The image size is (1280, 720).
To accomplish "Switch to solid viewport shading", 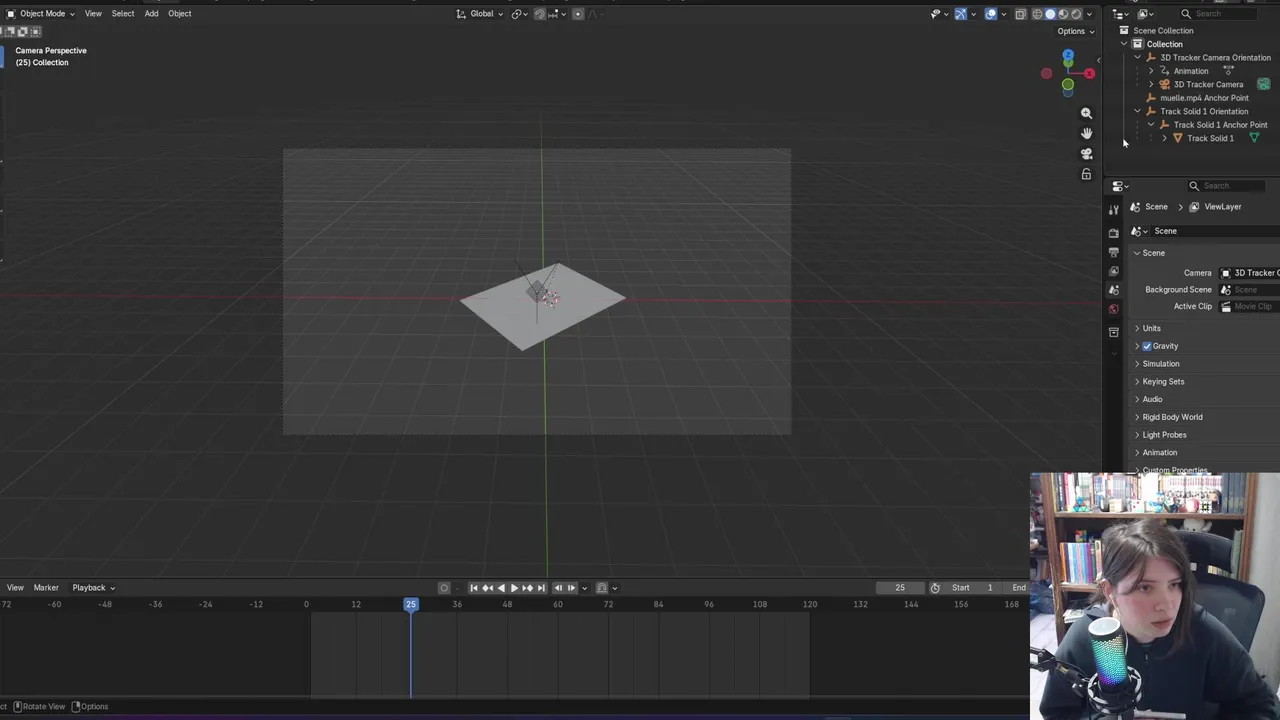I will coord(1050,14).
